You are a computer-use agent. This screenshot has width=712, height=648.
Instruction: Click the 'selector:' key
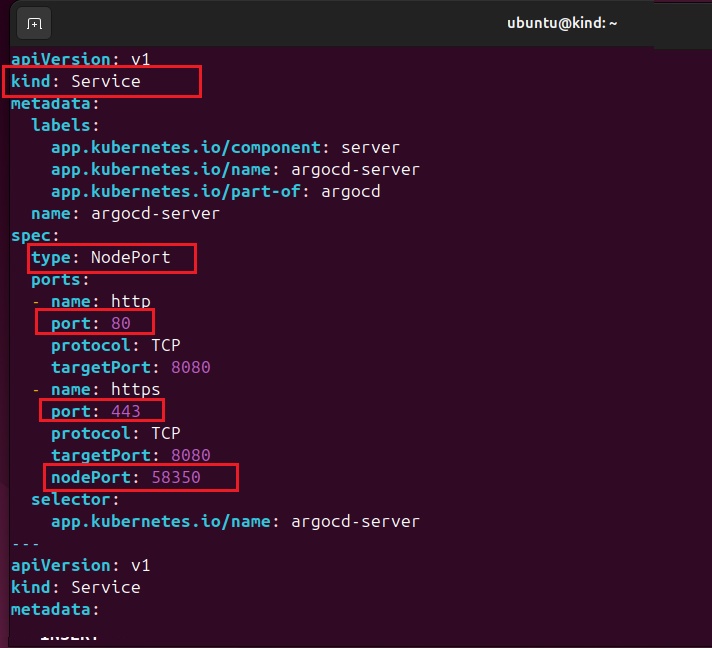(x=75, y=499)
